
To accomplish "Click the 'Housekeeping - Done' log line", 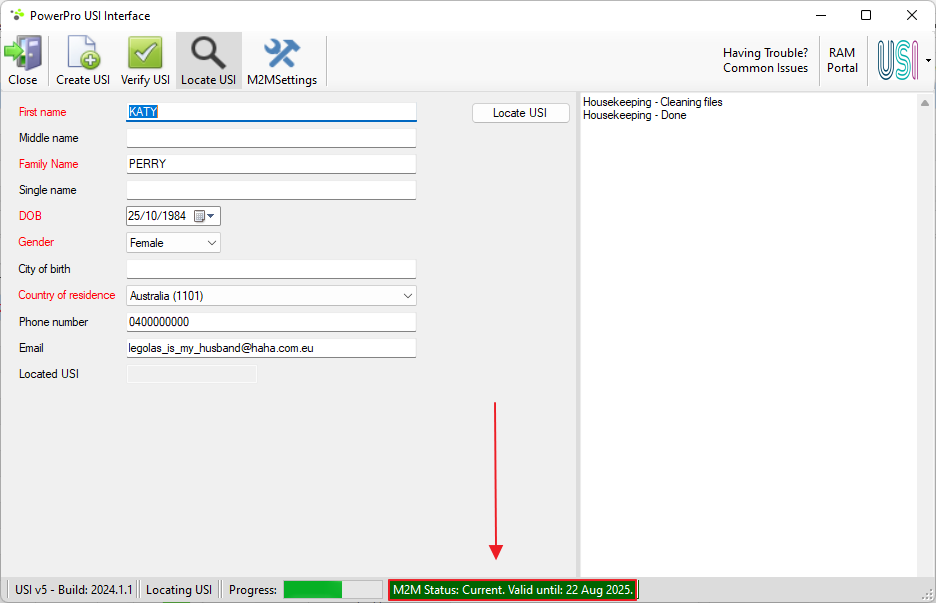I will pyautogui.click(x=635, y=115).
